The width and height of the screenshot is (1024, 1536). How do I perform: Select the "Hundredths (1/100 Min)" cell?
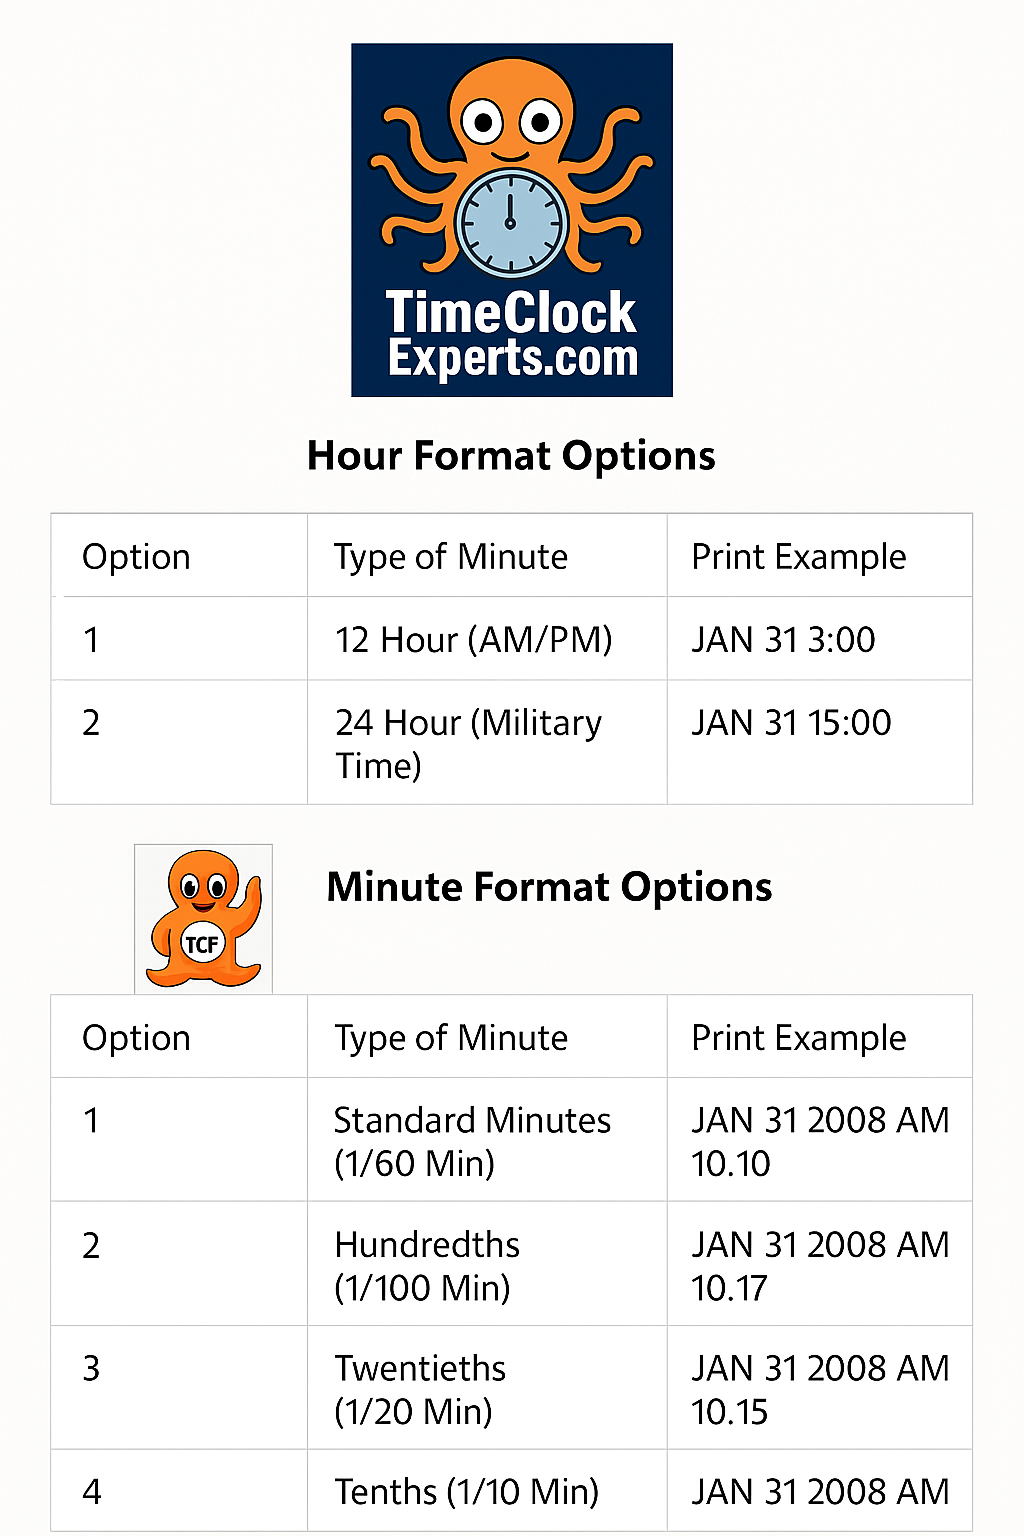click(x=427, y=1265)
